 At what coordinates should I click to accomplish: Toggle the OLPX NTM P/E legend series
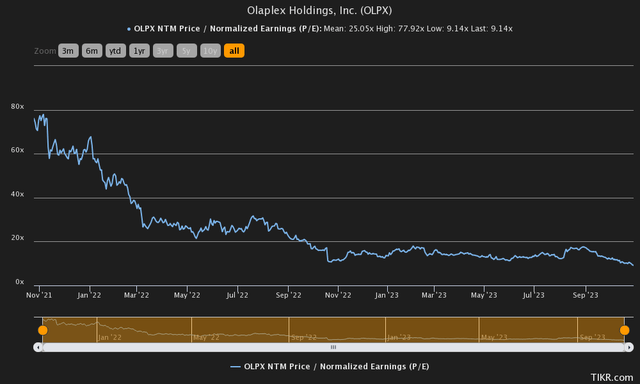pos(329,366)
